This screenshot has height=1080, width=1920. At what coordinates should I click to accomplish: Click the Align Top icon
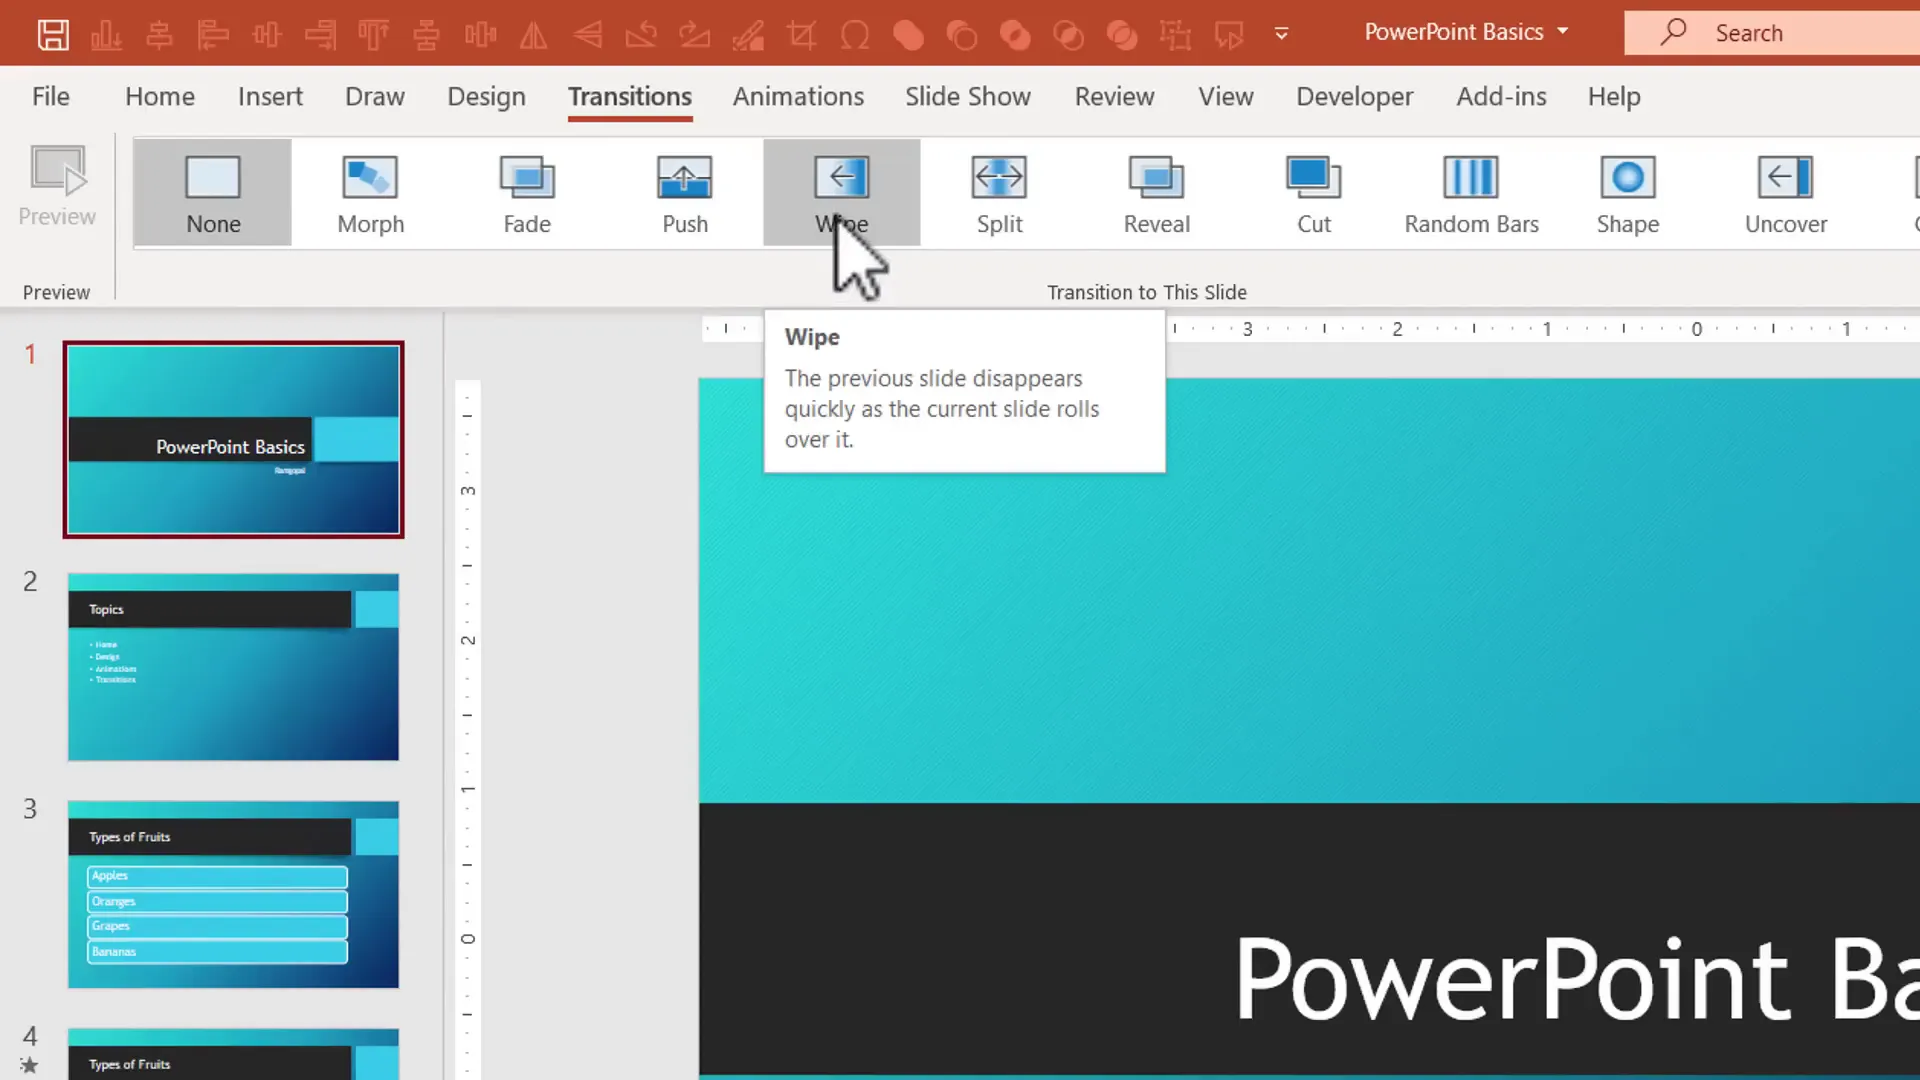tap(373, 35)
